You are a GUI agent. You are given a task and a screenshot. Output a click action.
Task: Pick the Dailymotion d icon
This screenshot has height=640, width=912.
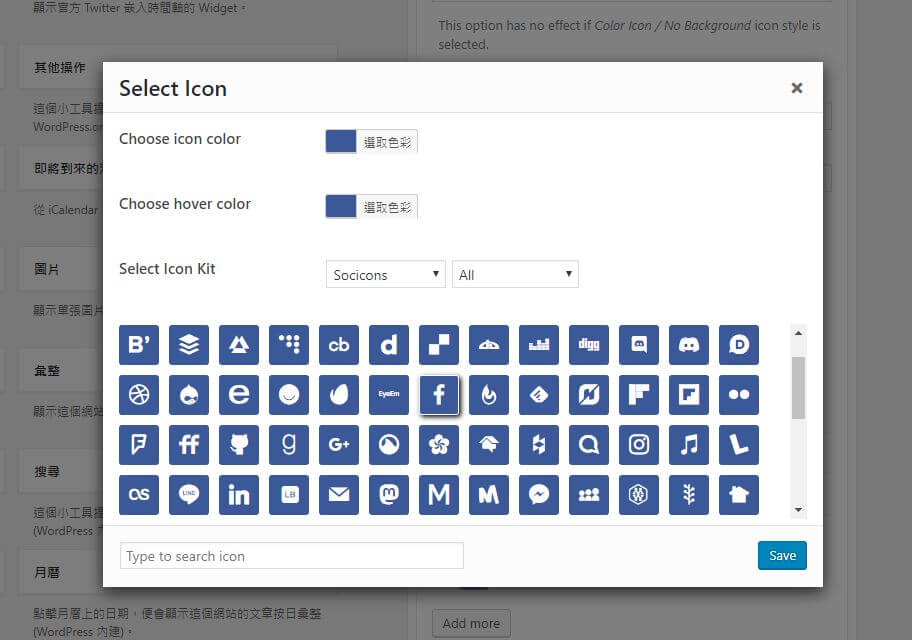(x=389, y=345)
